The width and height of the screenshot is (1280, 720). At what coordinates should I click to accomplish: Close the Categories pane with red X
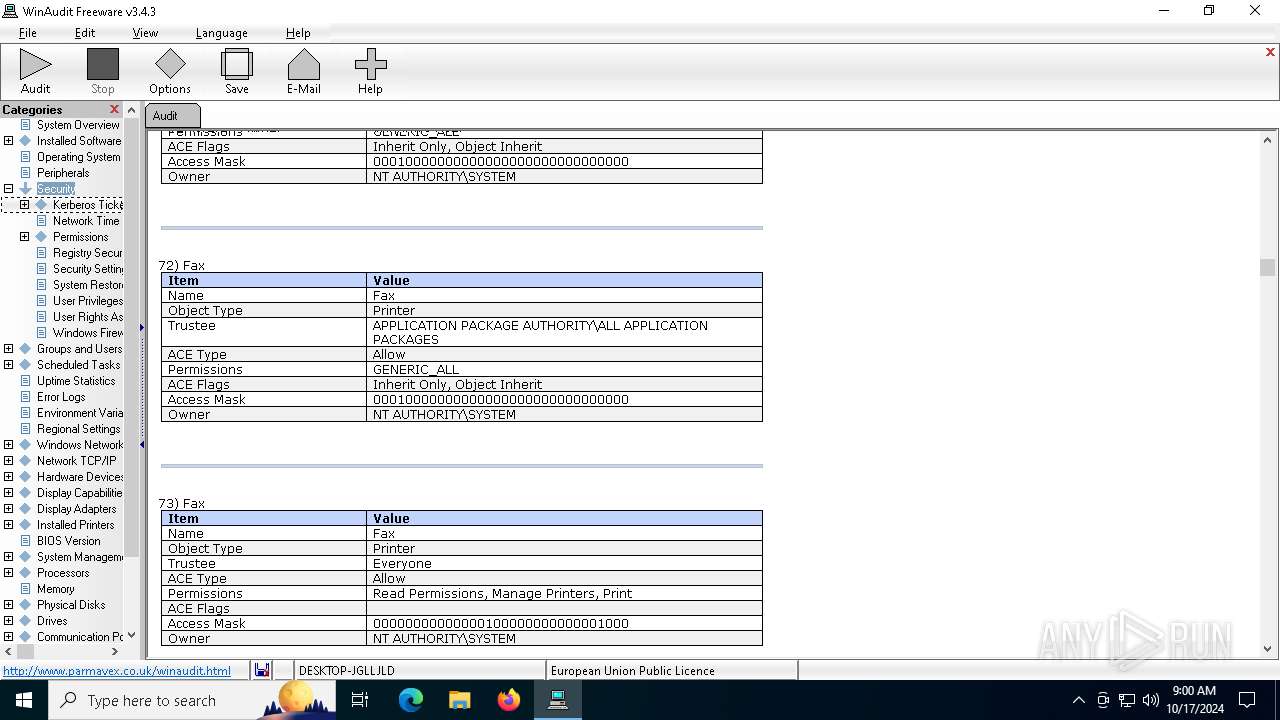pyautogui.click(x=114, y=109)
